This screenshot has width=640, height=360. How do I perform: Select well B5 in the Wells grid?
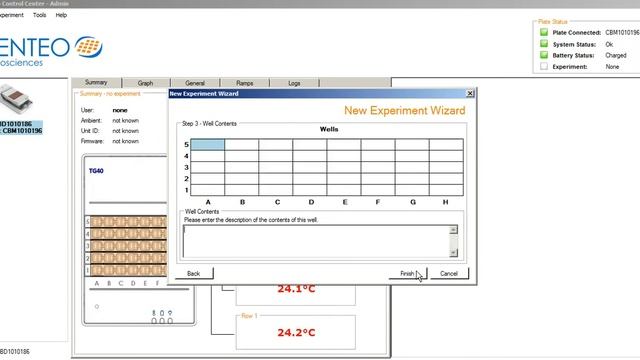click(242, 144)
